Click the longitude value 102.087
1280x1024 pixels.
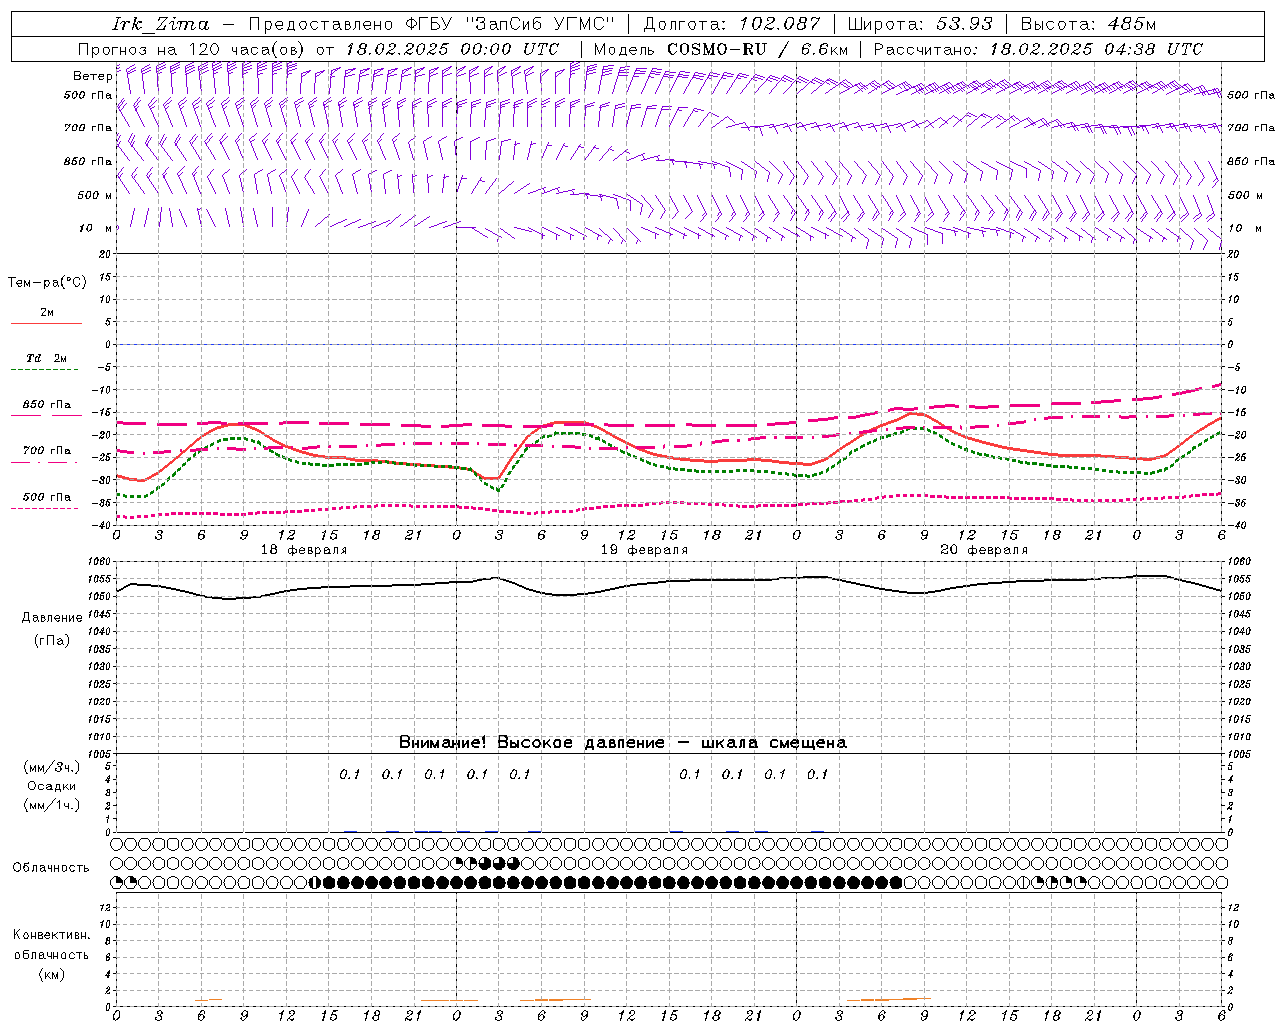[x=780, y=24]
